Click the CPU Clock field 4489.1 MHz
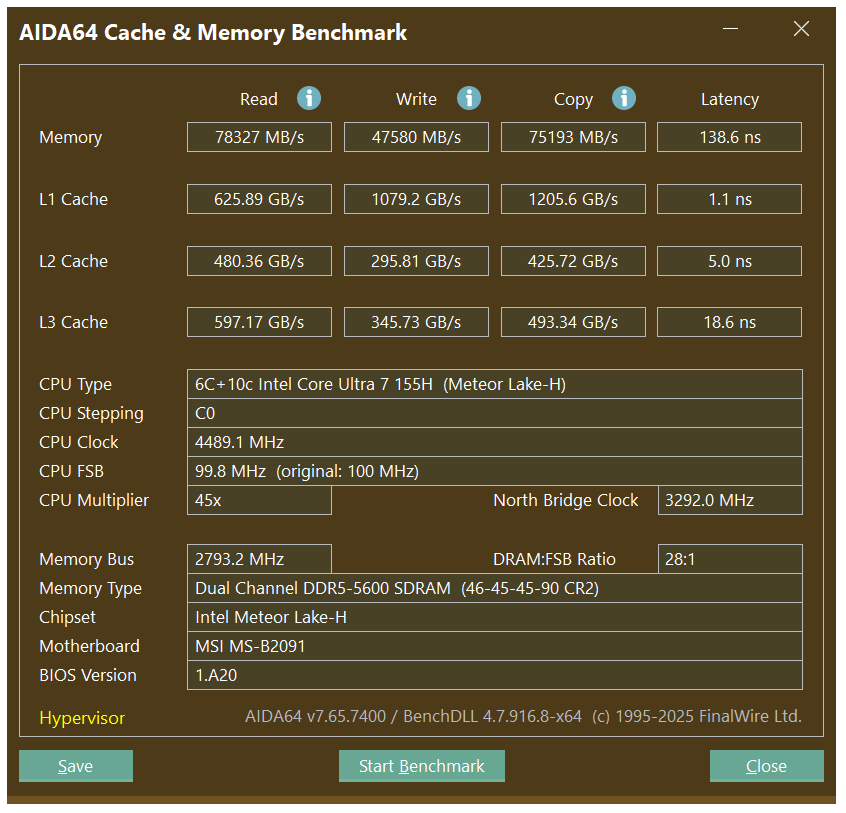Image resolution: width=846 pixels, height=813 pixels. [495, 442]
